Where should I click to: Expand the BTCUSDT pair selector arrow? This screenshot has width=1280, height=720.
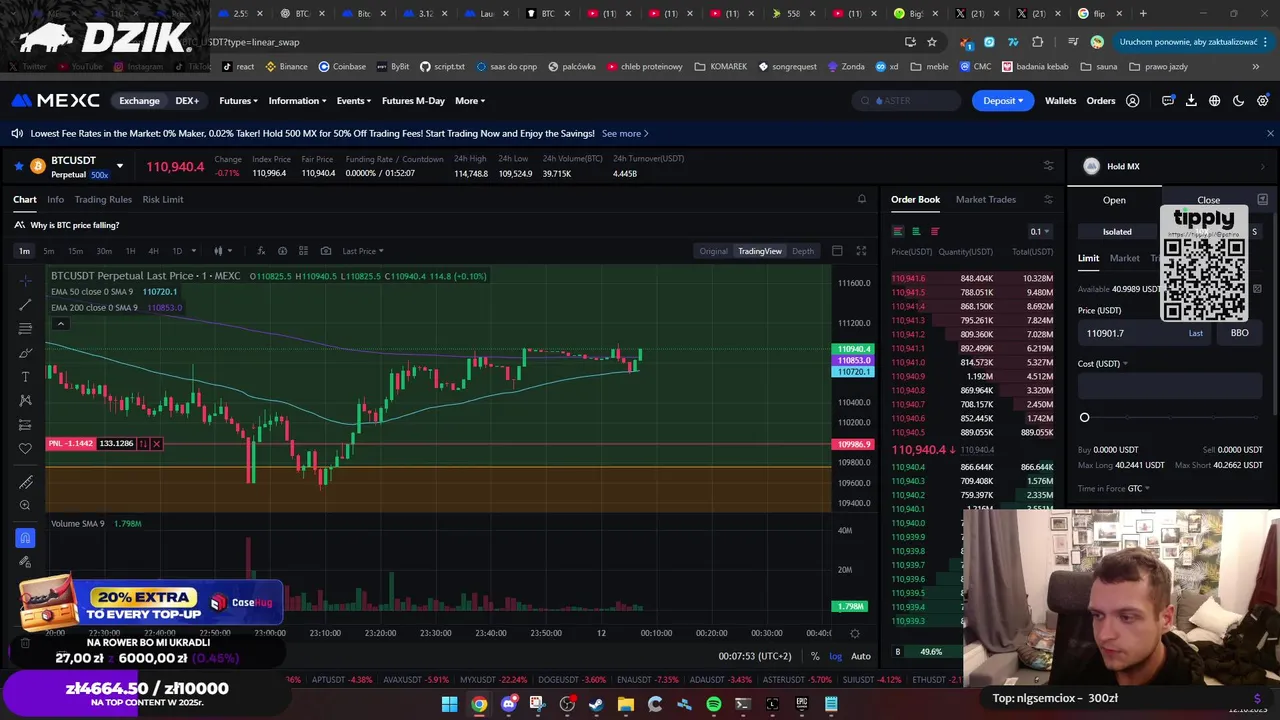pos(119,166)
